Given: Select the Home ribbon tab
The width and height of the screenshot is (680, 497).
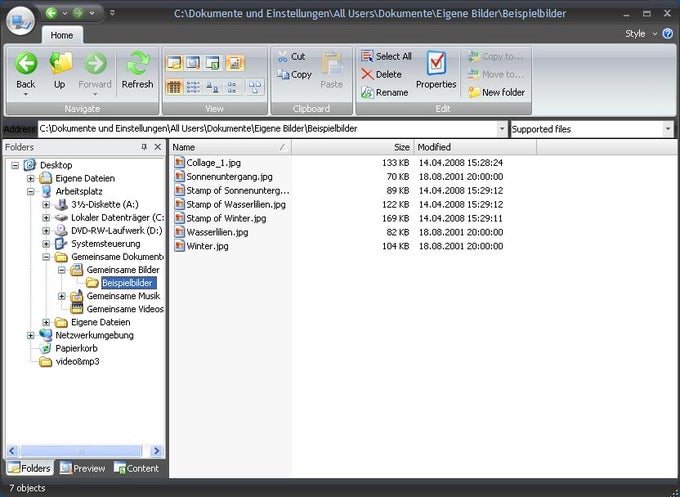Looking at the screenshot, I should click(x=62, y=35).
